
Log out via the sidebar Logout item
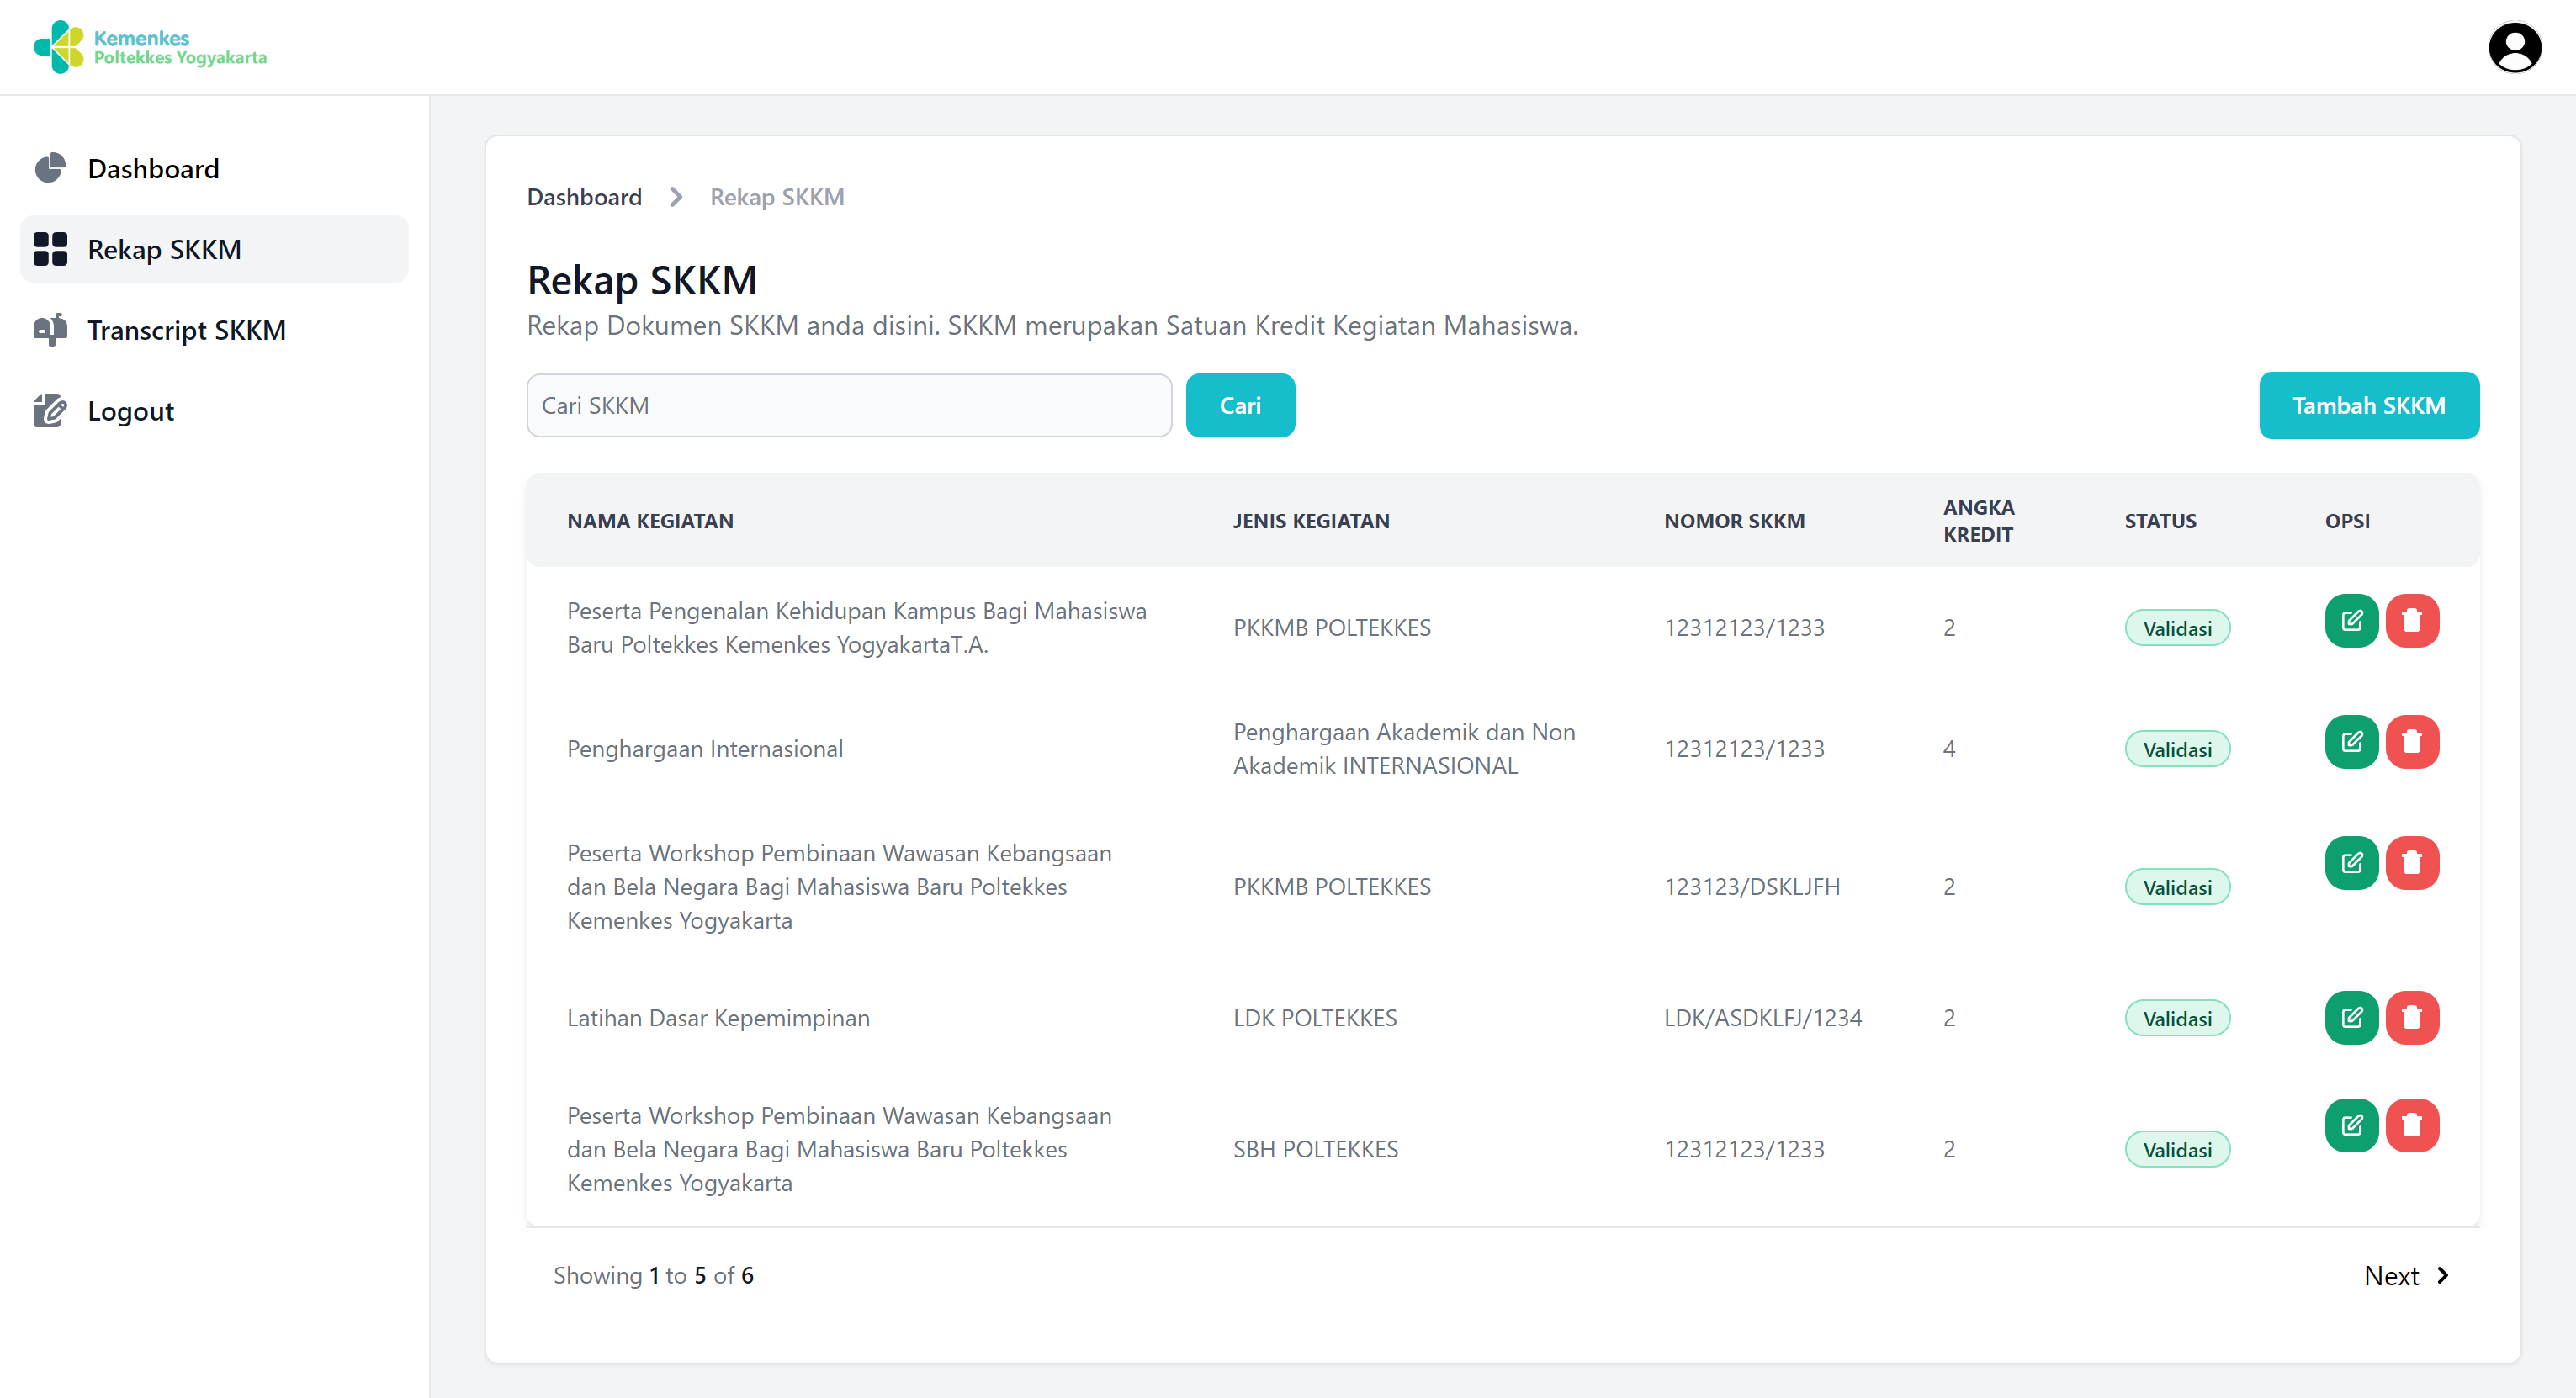tap(130, 411)
